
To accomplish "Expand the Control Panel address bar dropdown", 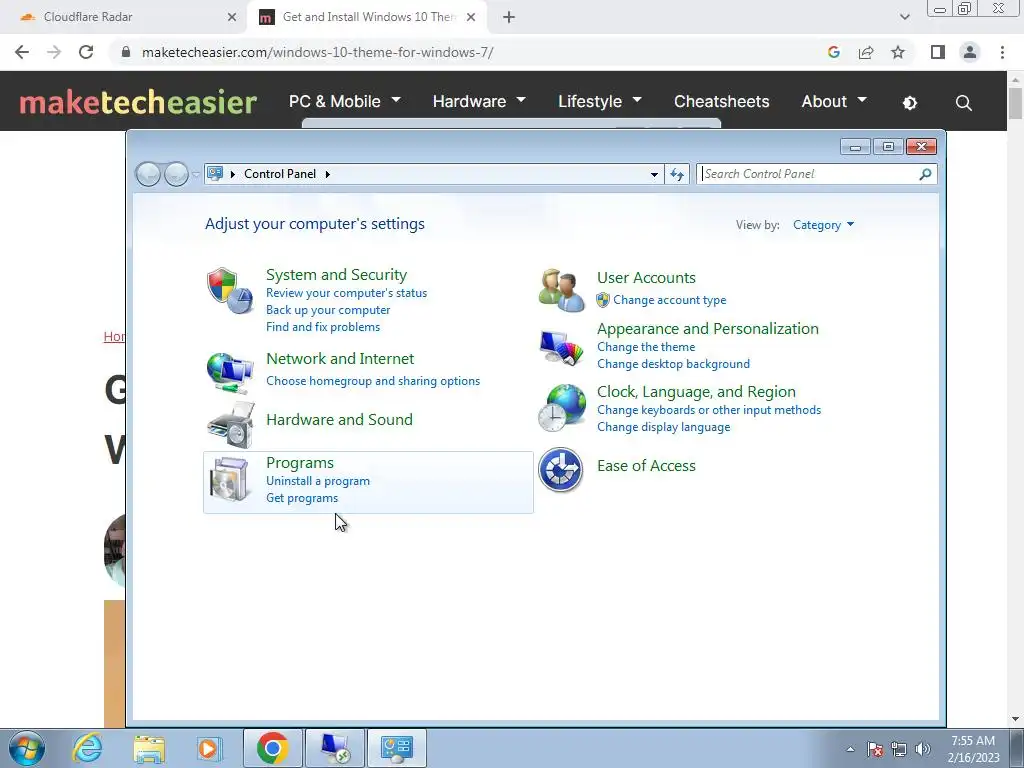I will (x=654, y=174).
